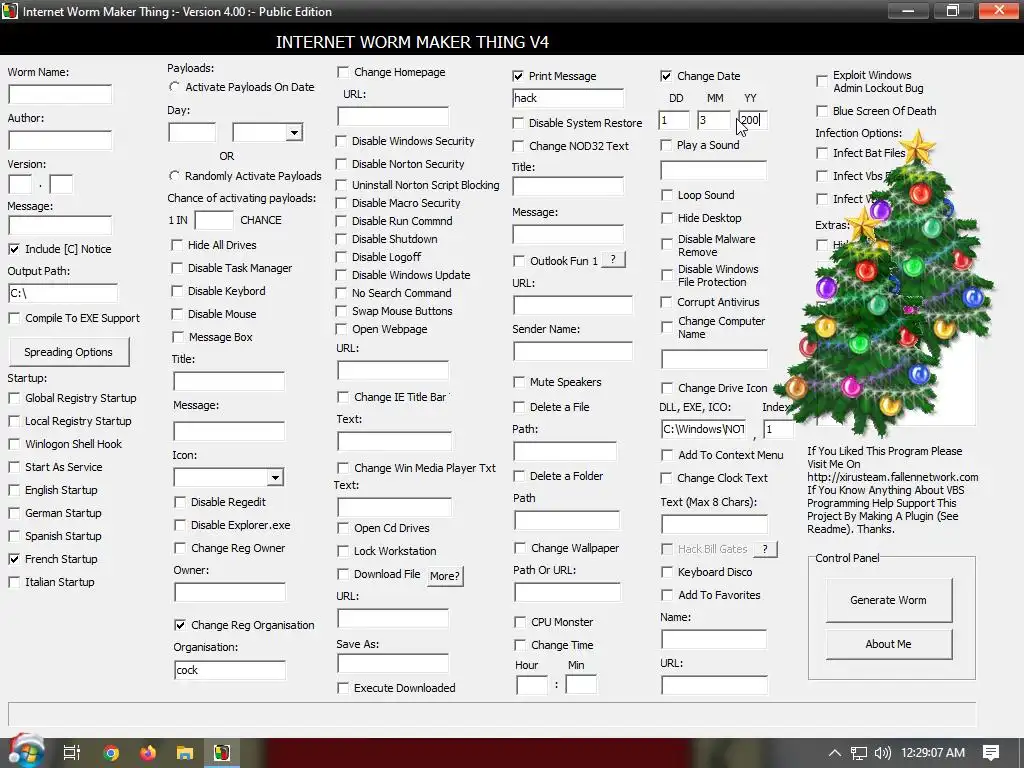
Task: Tick the Swap Mouse Buttons checkbox
Action: (x=341, y=311)
